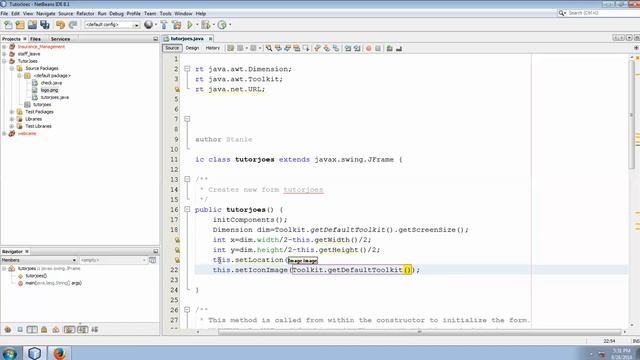Toggle Rectangular Selection icon
This screenshot has height=360, width=640.
[306, 48]
